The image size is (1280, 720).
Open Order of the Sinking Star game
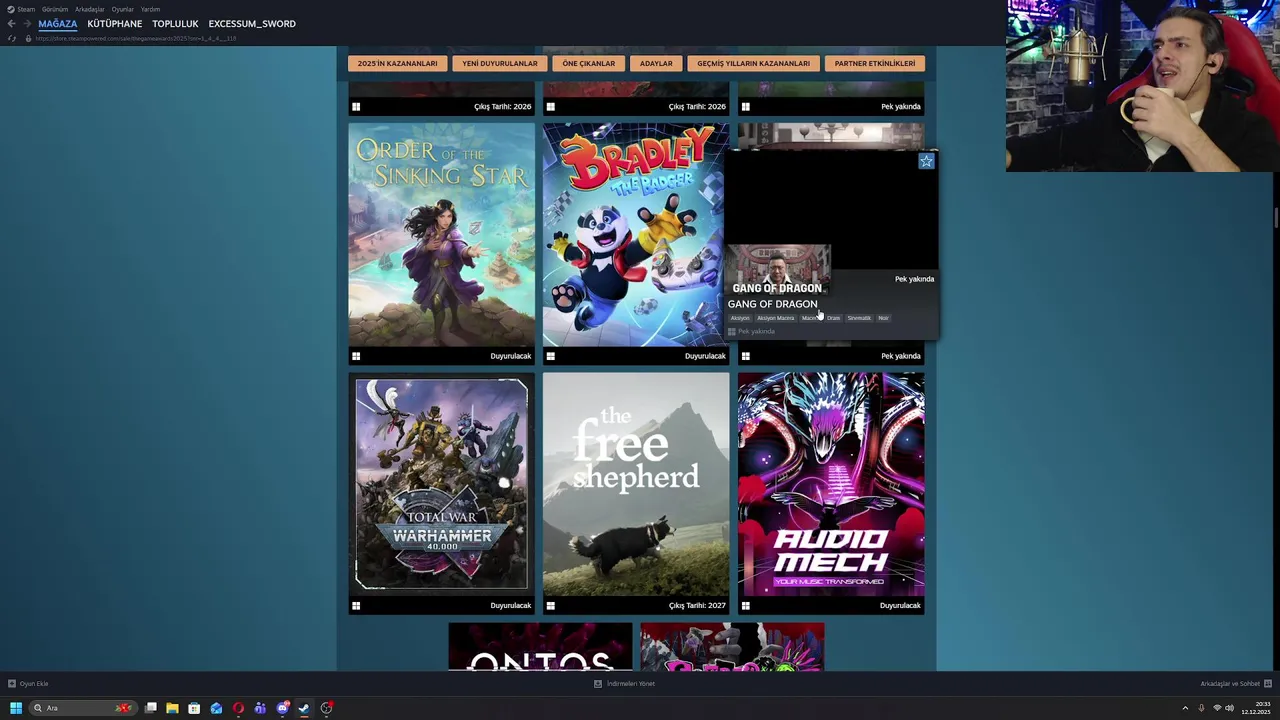[x=441, y=235]
